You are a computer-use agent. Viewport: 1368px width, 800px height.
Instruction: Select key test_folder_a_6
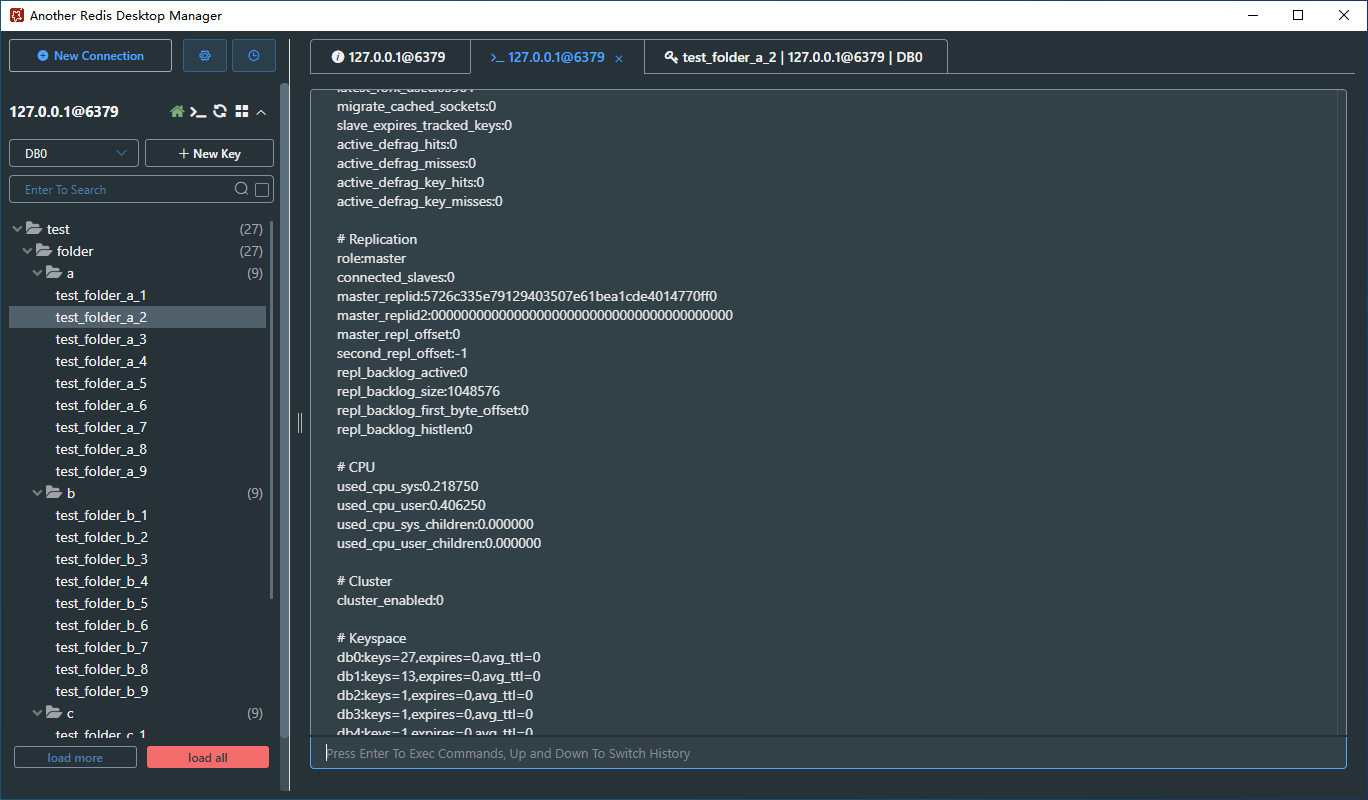click(x=137, y=405)
